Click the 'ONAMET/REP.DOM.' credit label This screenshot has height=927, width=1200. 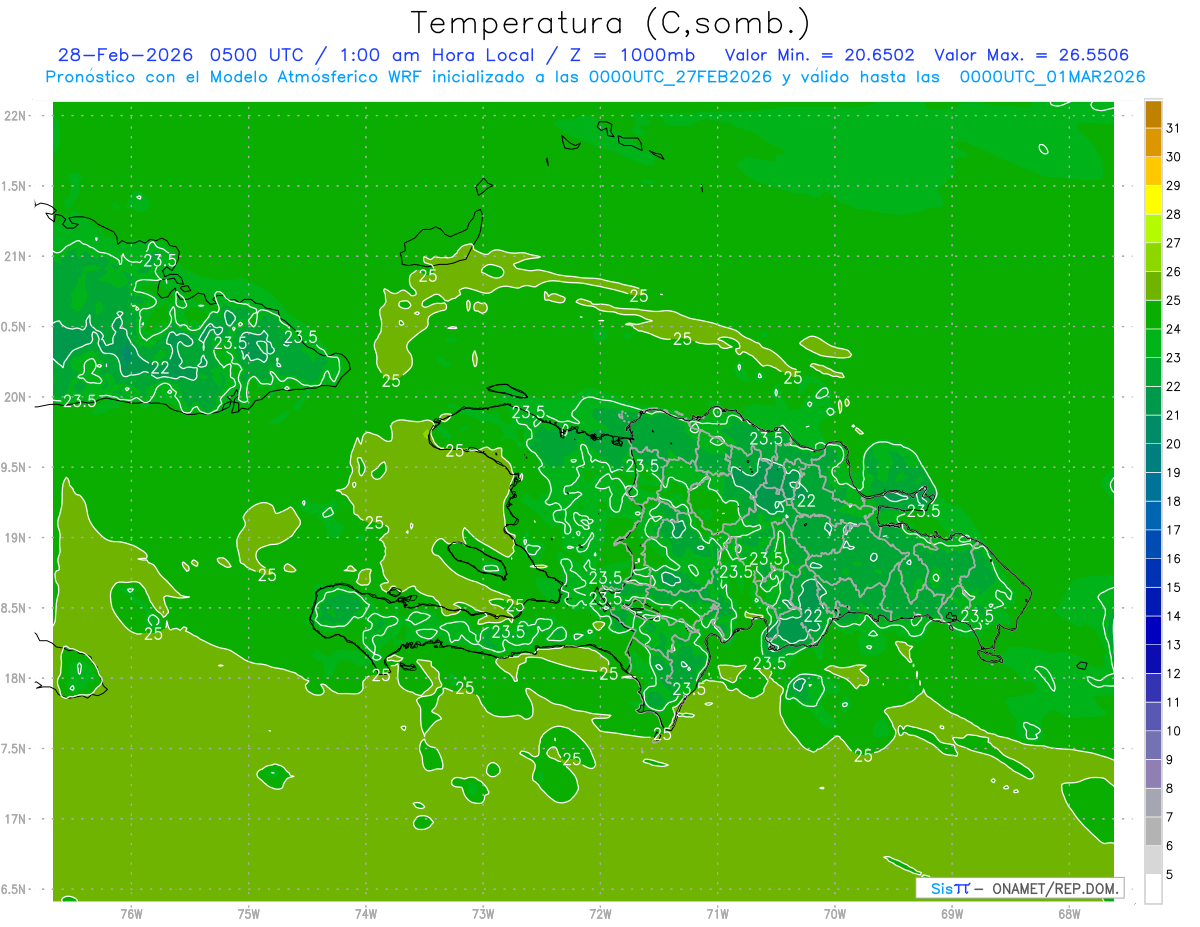[x=1056, y=889]
